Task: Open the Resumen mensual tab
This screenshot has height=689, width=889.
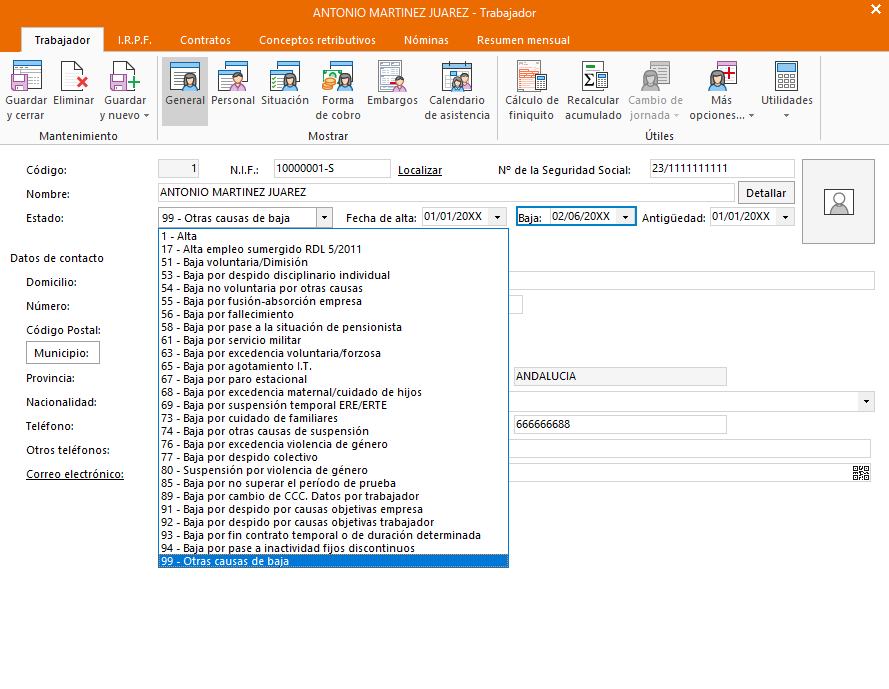Action: [523, 40]
